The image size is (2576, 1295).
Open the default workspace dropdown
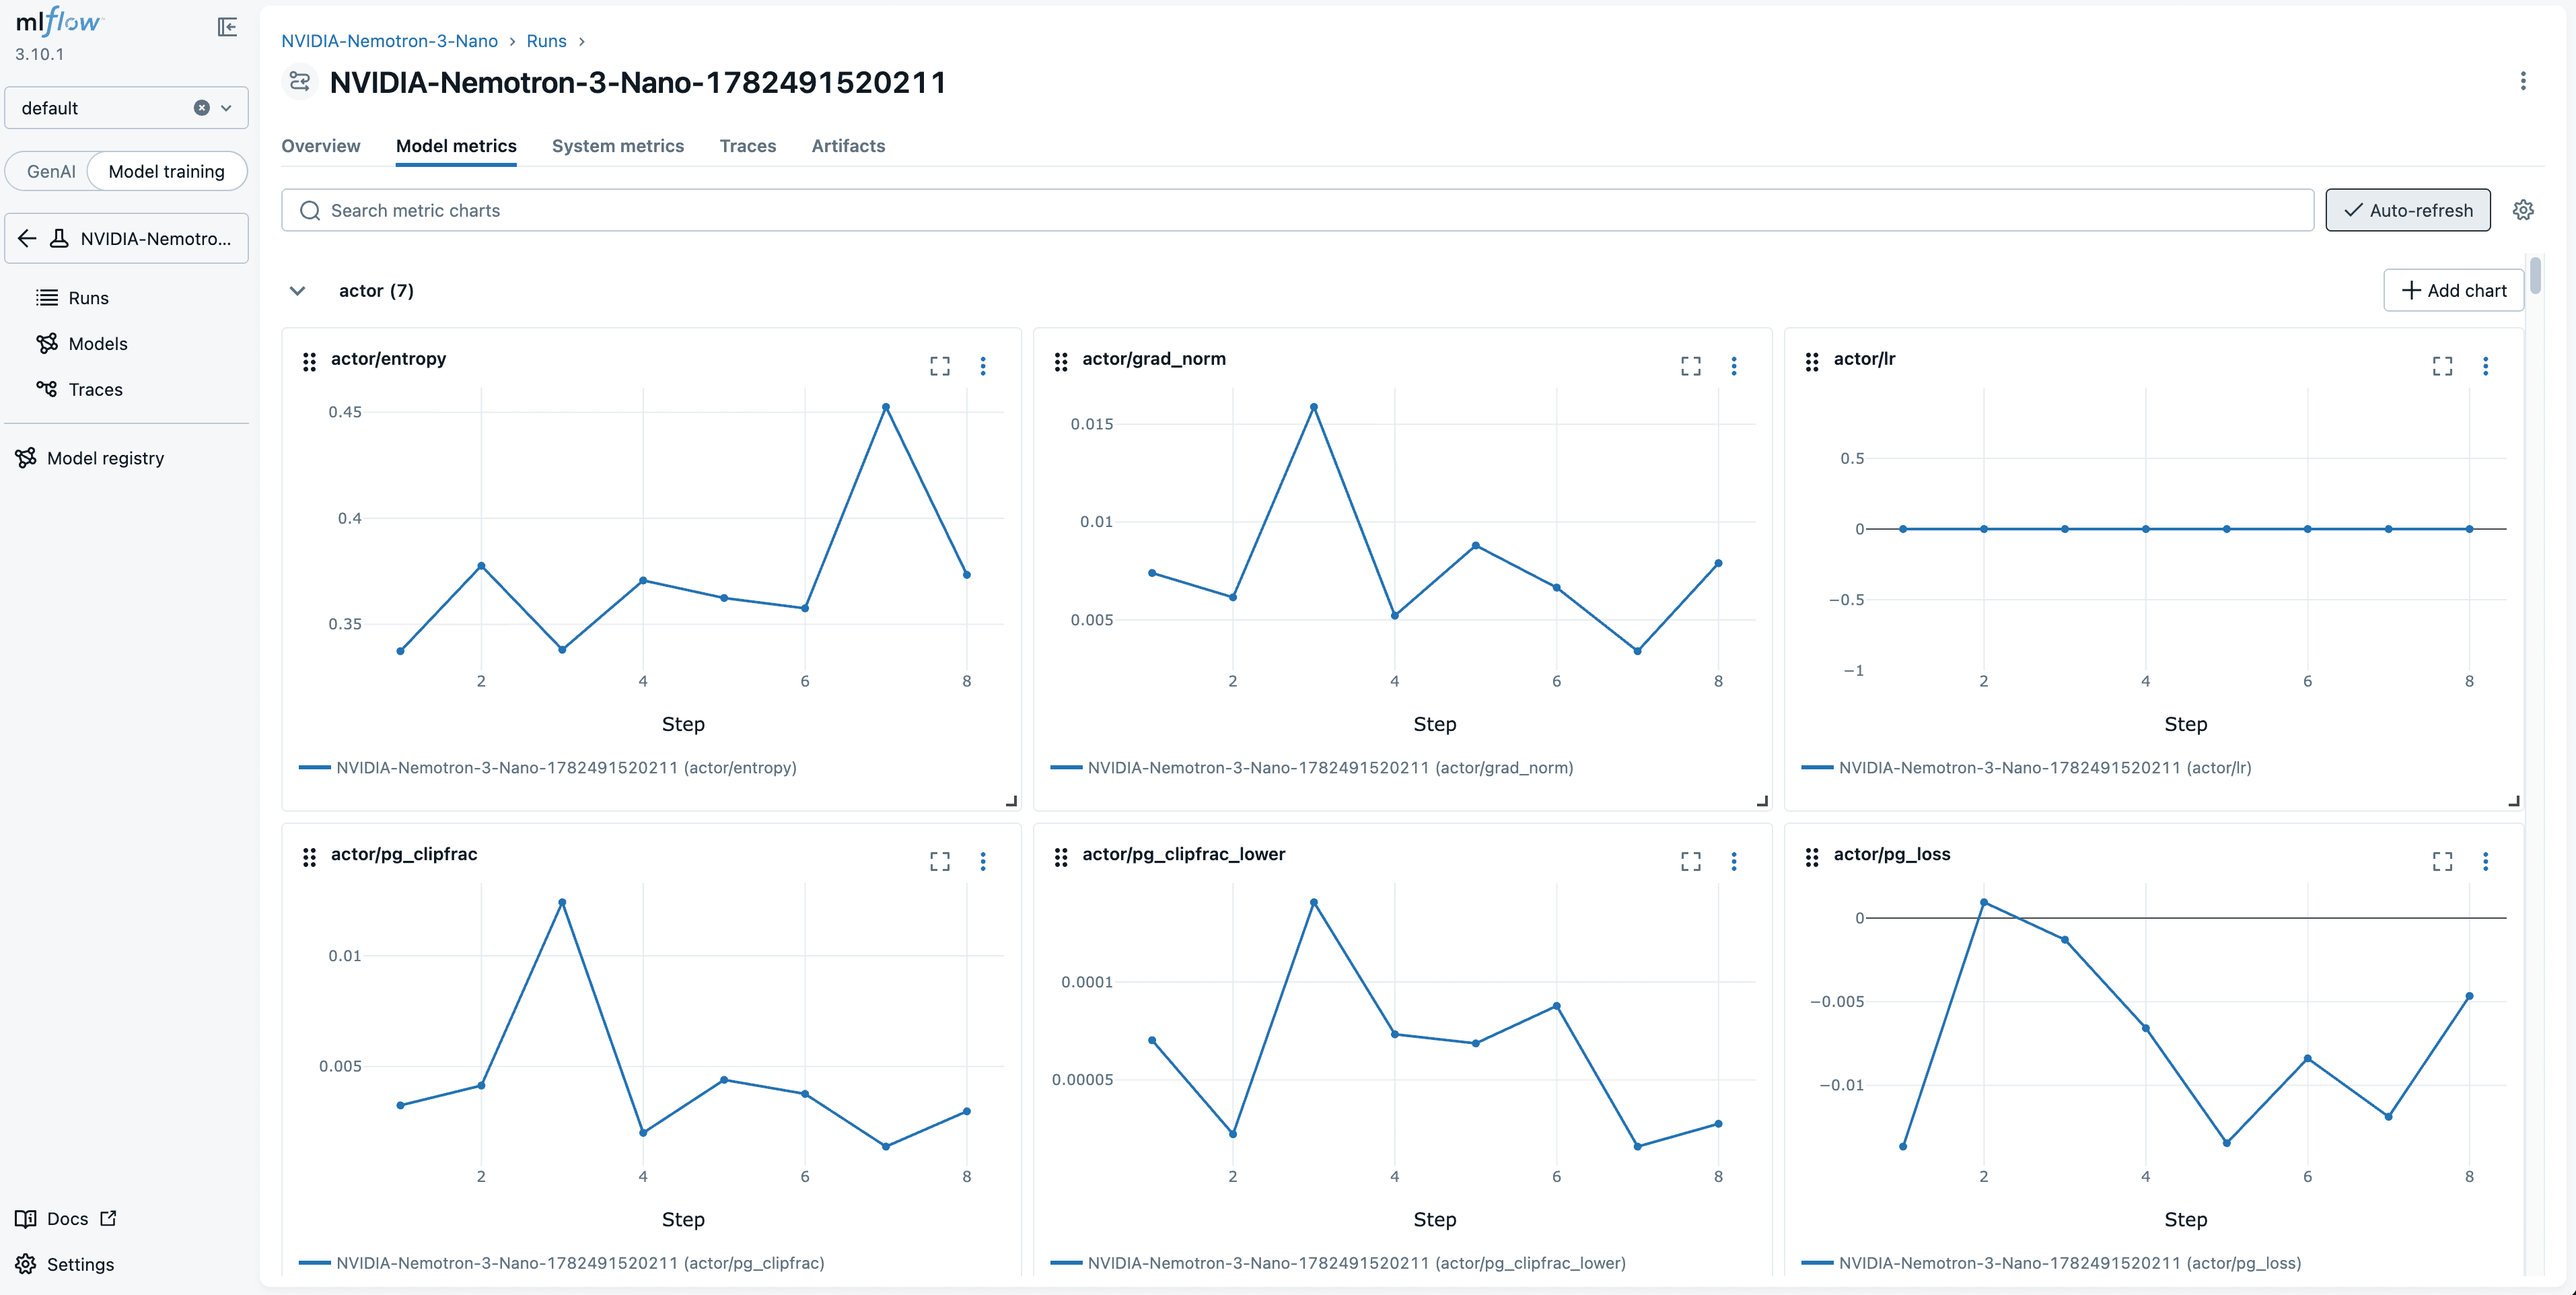[226, 108]
